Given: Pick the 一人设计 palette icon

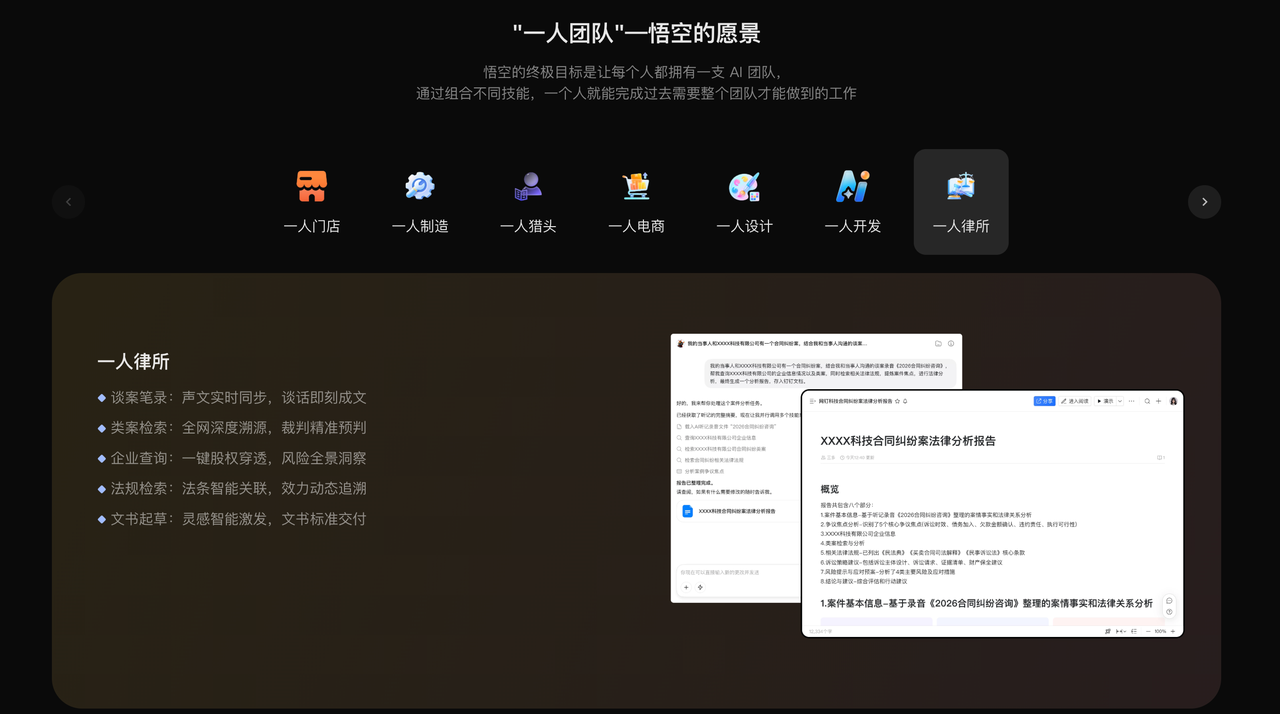Looking at the screenshot, I should [x=744, y=187].
